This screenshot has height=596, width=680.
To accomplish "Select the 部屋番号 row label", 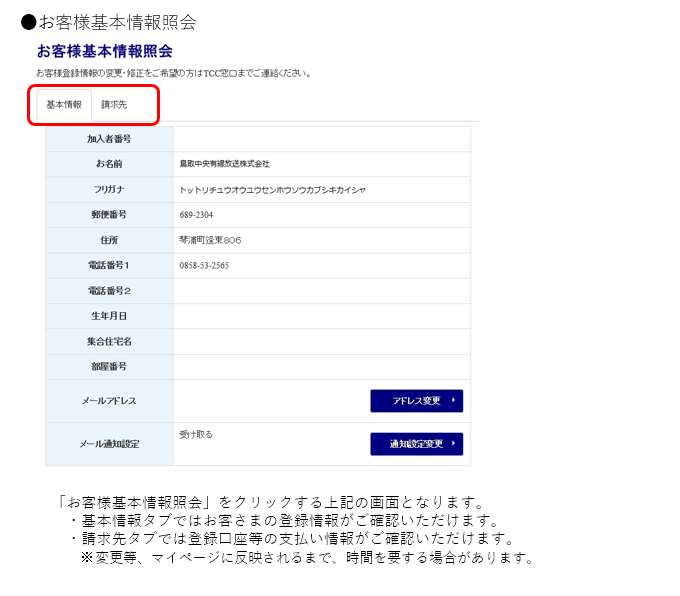I will click(x=109, y=367).
